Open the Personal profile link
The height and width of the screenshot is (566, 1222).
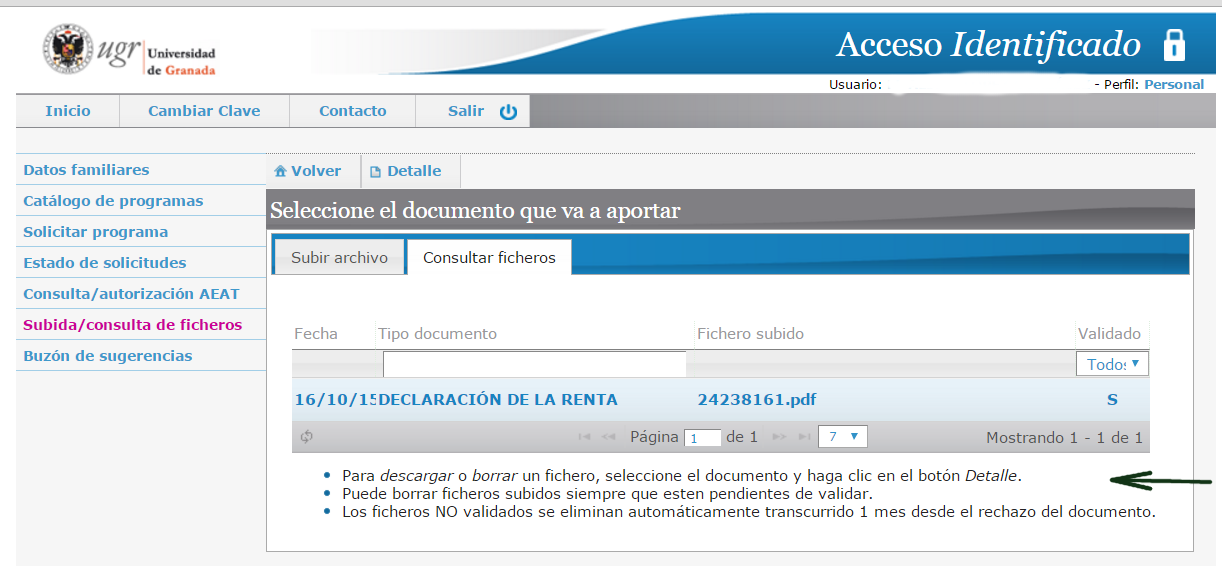click(x=1174, y=85)
